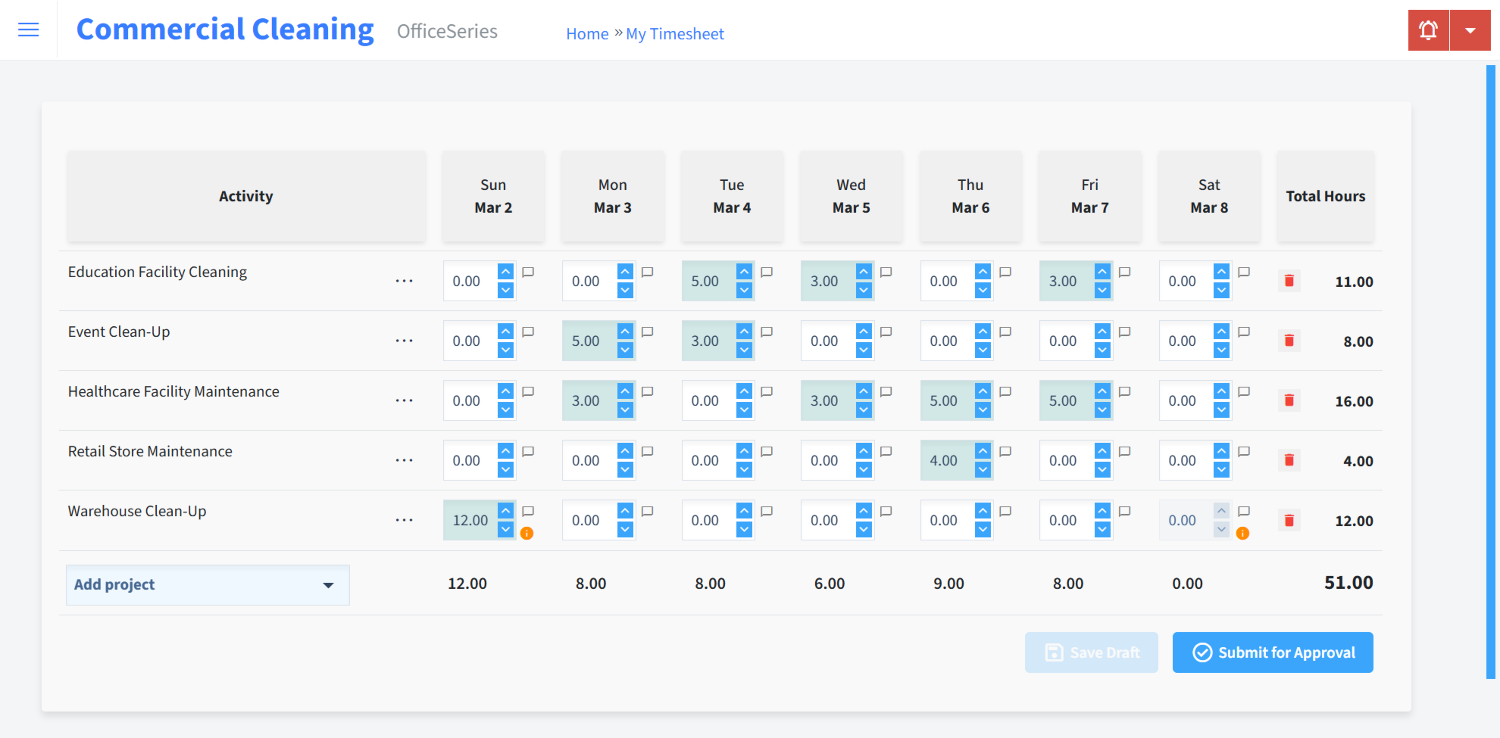
Task: Delete the Healthcare Facility Maintenance row
Action: [1288, 400]
